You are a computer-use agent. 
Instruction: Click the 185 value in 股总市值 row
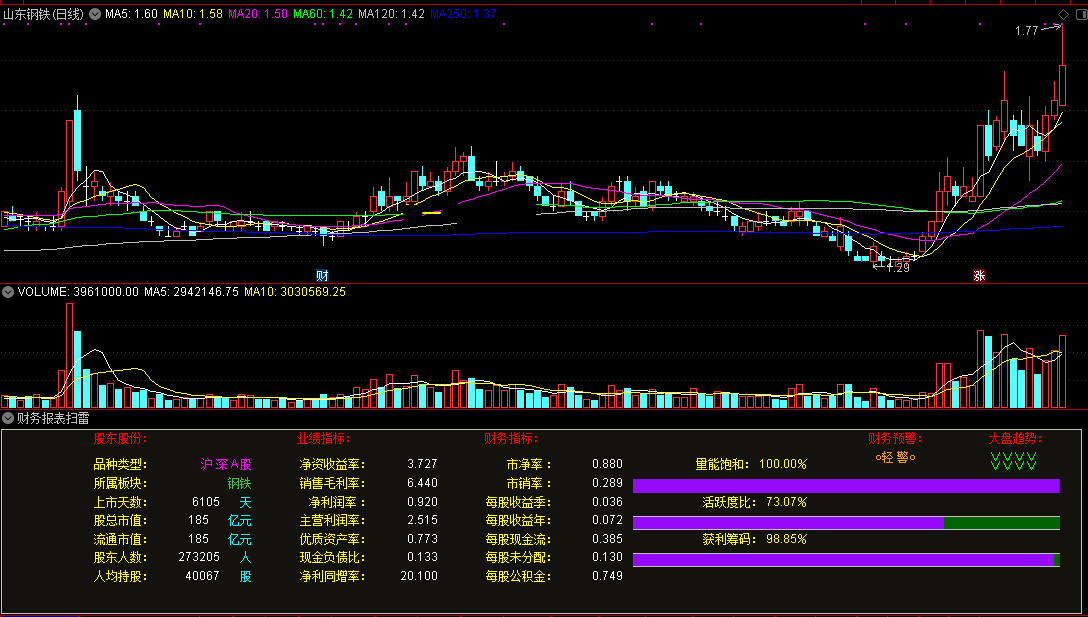tap(198, 520)
